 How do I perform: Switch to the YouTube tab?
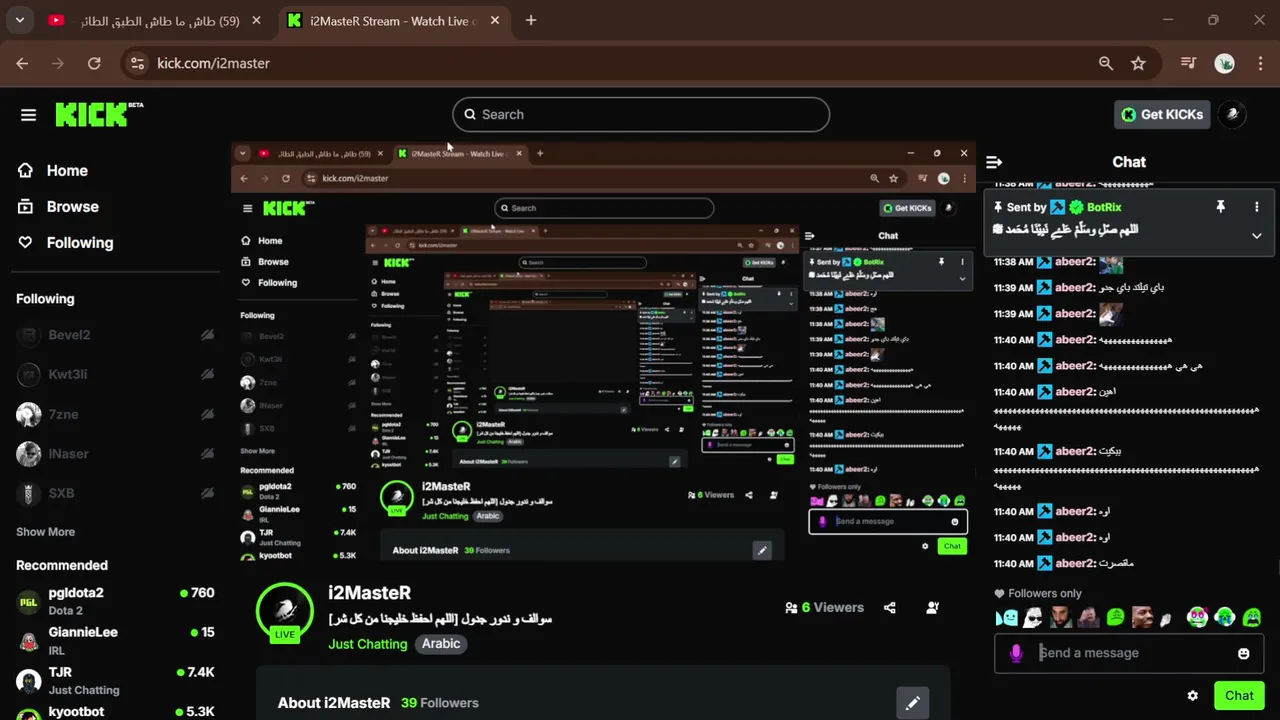148,20
